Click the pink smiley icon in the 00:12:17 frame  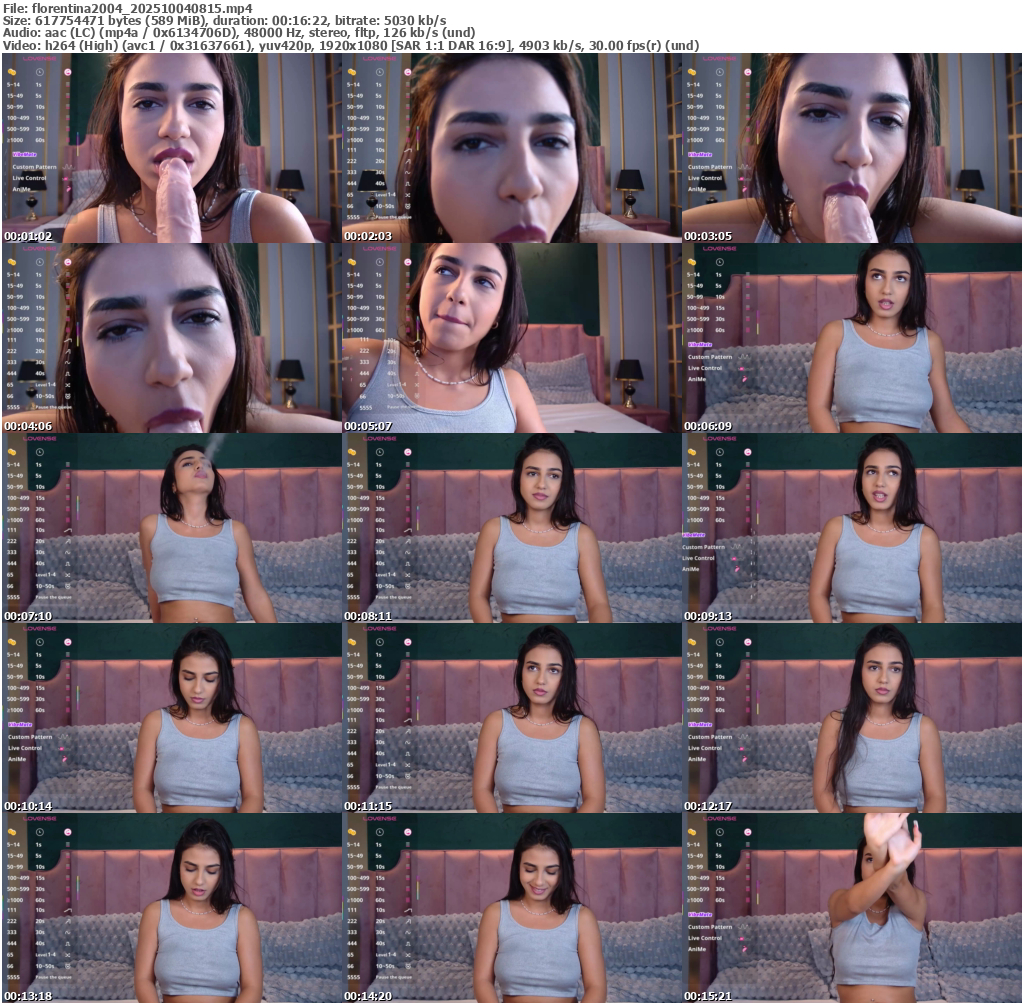pos(748,642)
